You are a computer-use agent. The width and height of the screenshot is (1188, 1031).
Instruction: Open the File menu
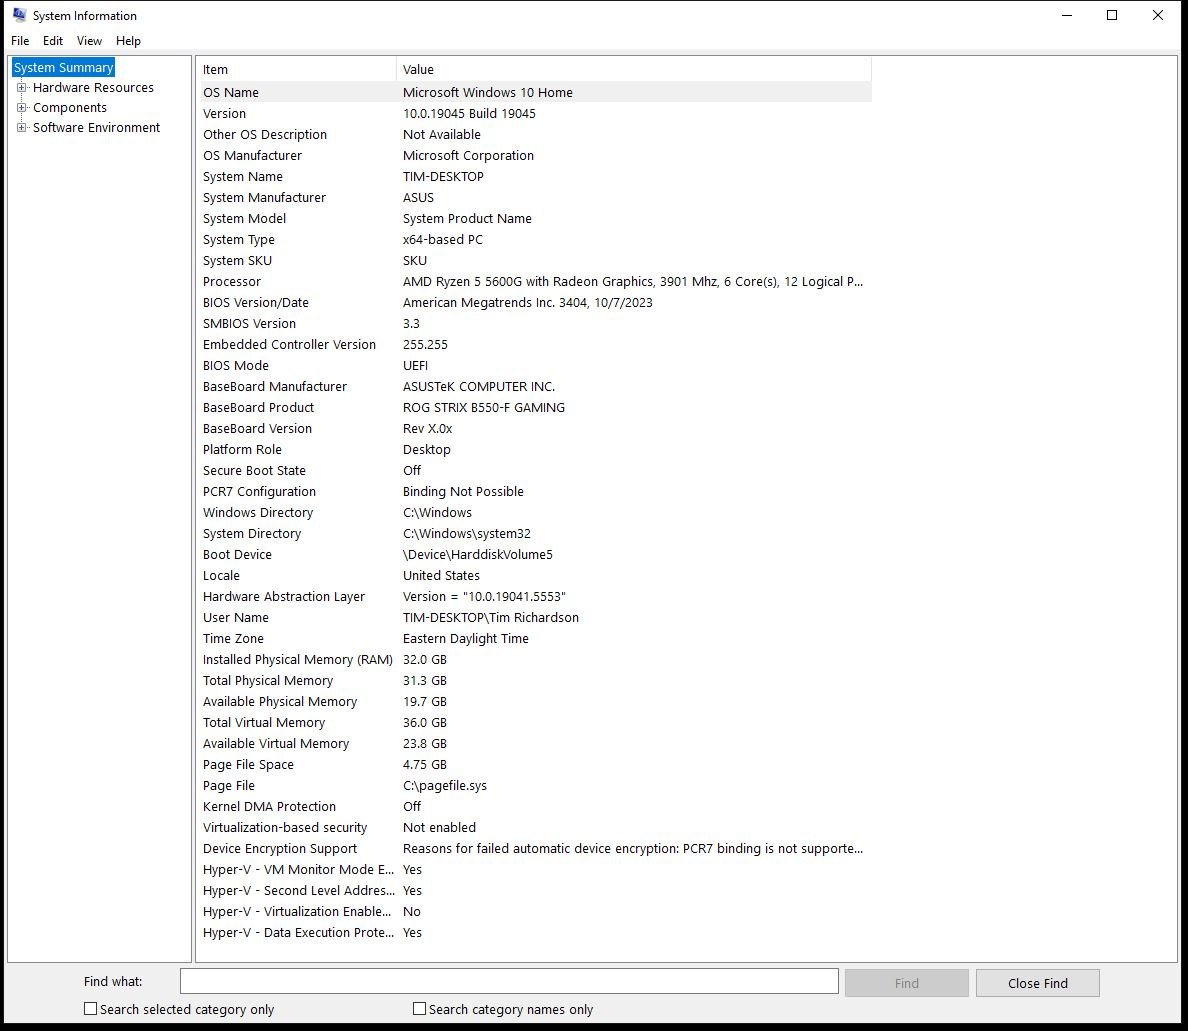(x=19, y=41)
